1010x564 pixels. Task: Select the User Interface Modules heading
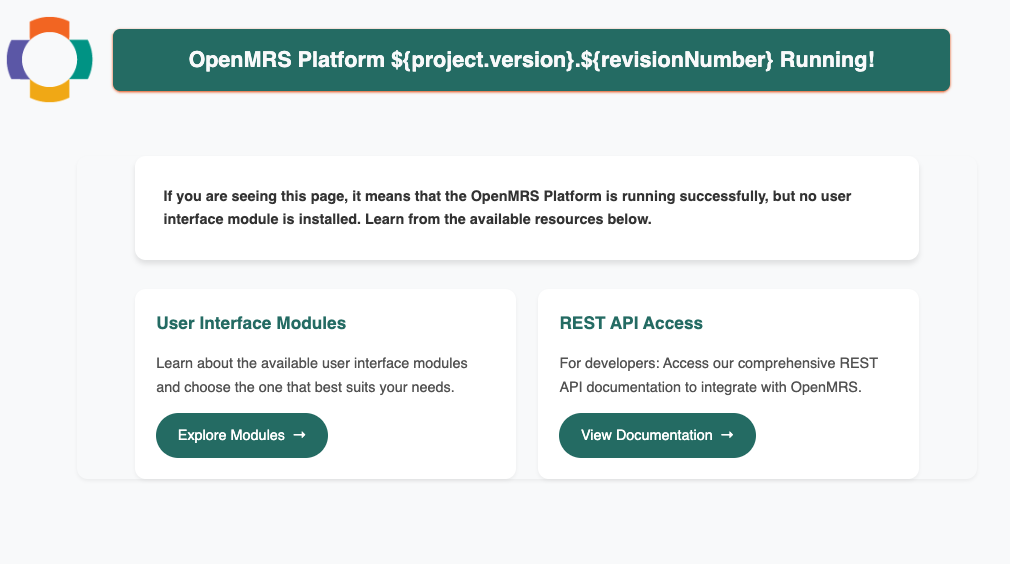251,323
